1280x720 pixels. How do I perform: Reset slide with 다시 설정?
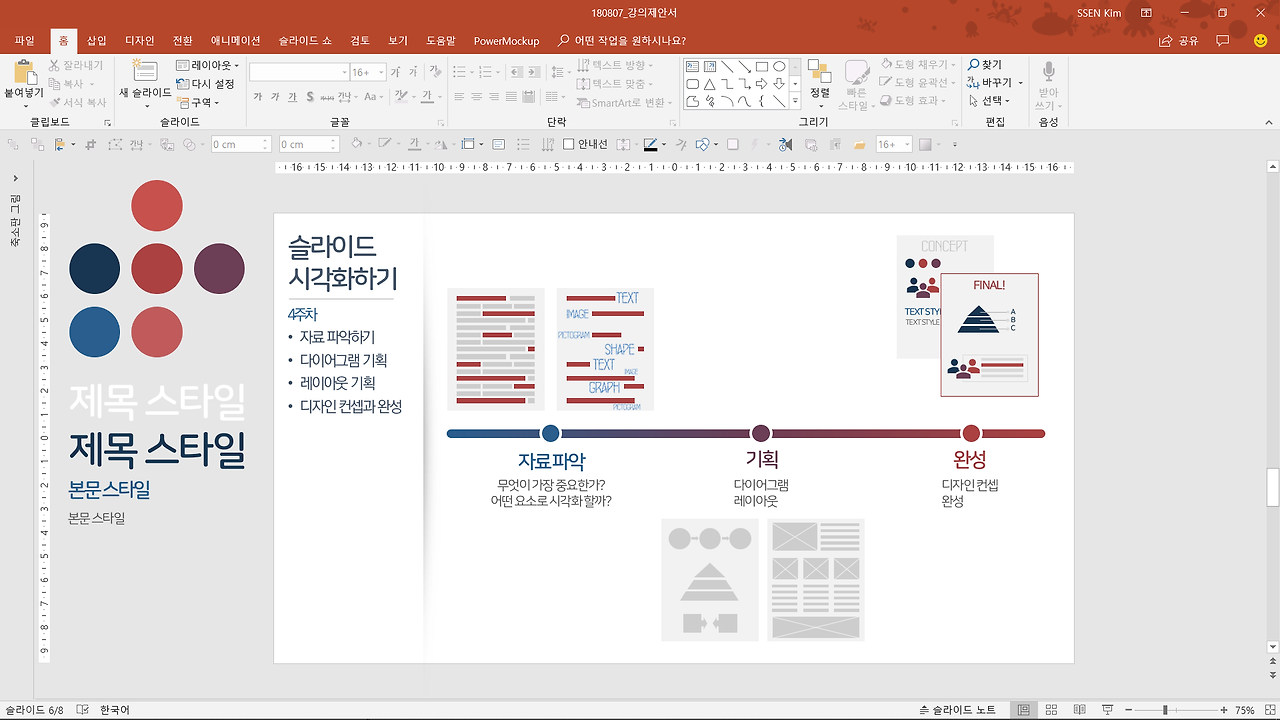pos(206,84)
